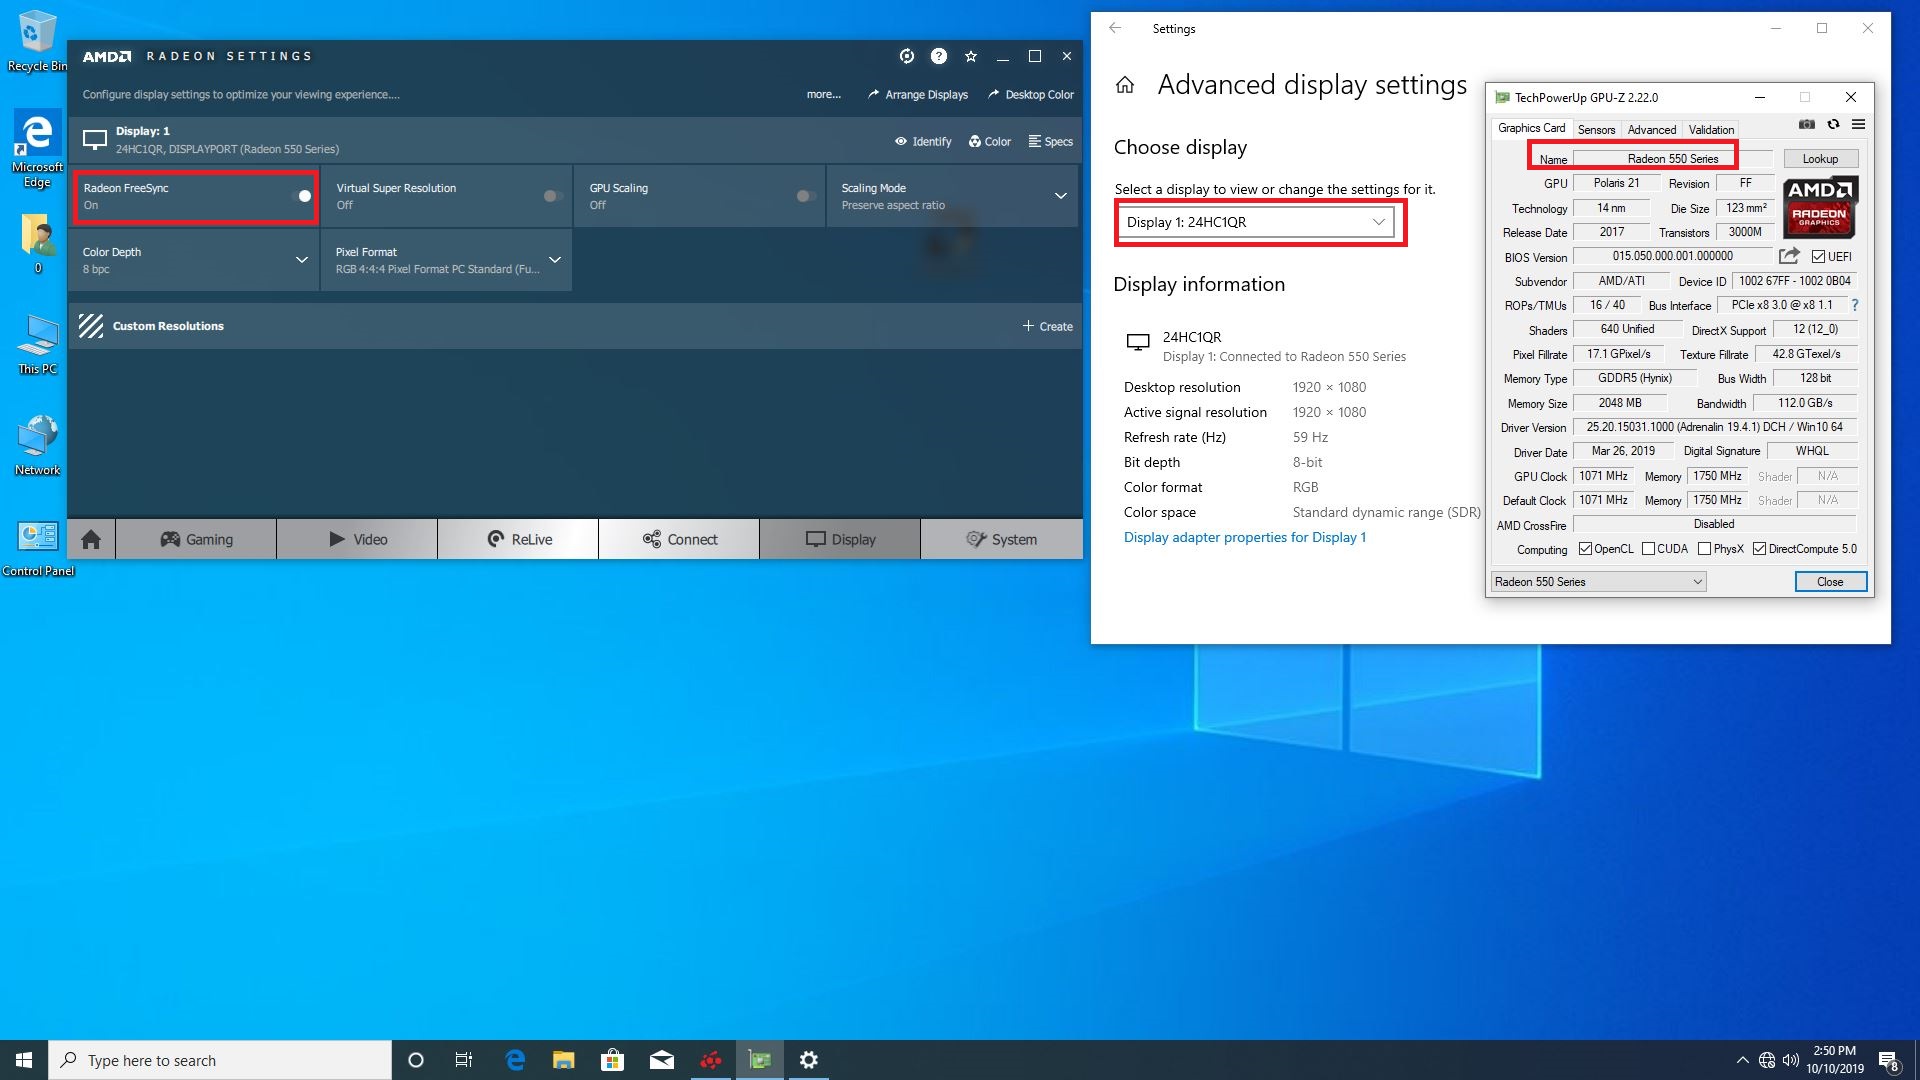Toggle PhysX checkbox in GPU-Z

[x=1704, y=549]
